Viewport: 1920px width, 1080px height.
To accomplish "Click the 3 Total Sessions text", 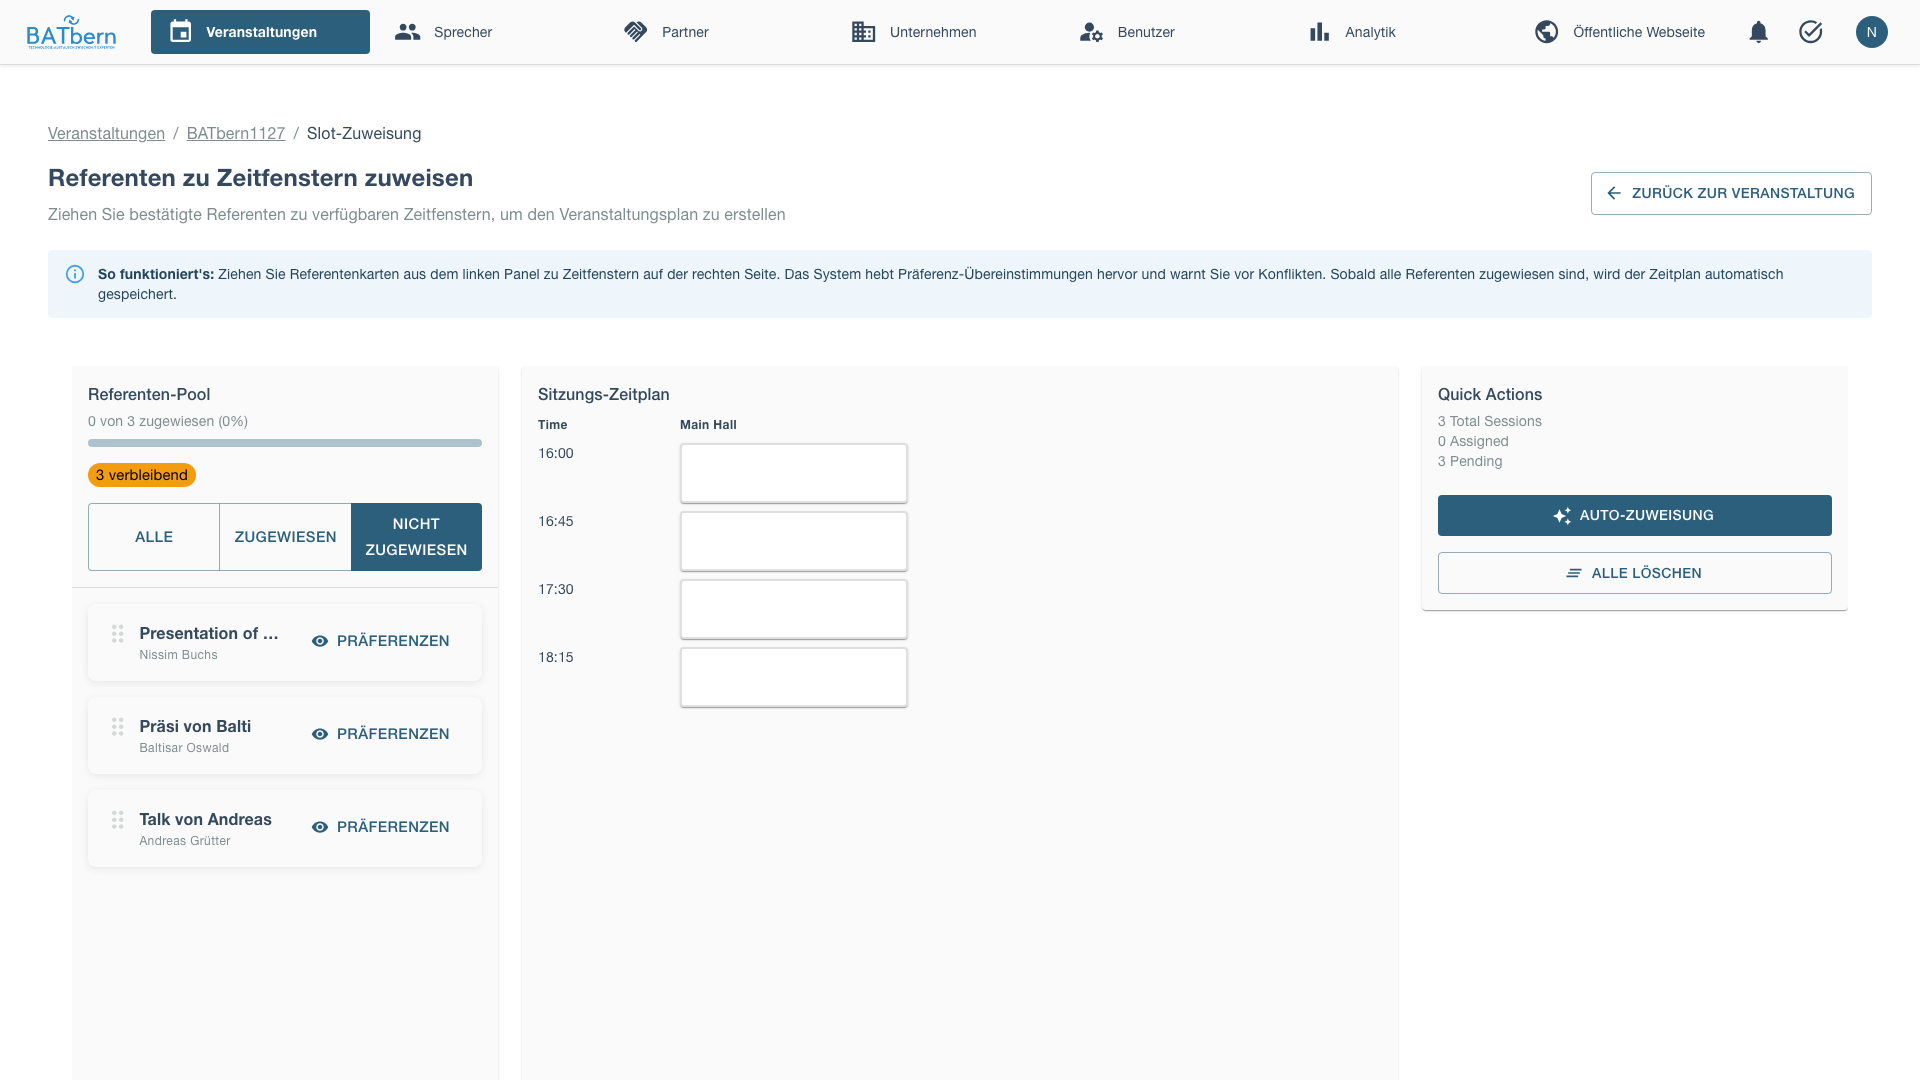I will (1490, 421).
